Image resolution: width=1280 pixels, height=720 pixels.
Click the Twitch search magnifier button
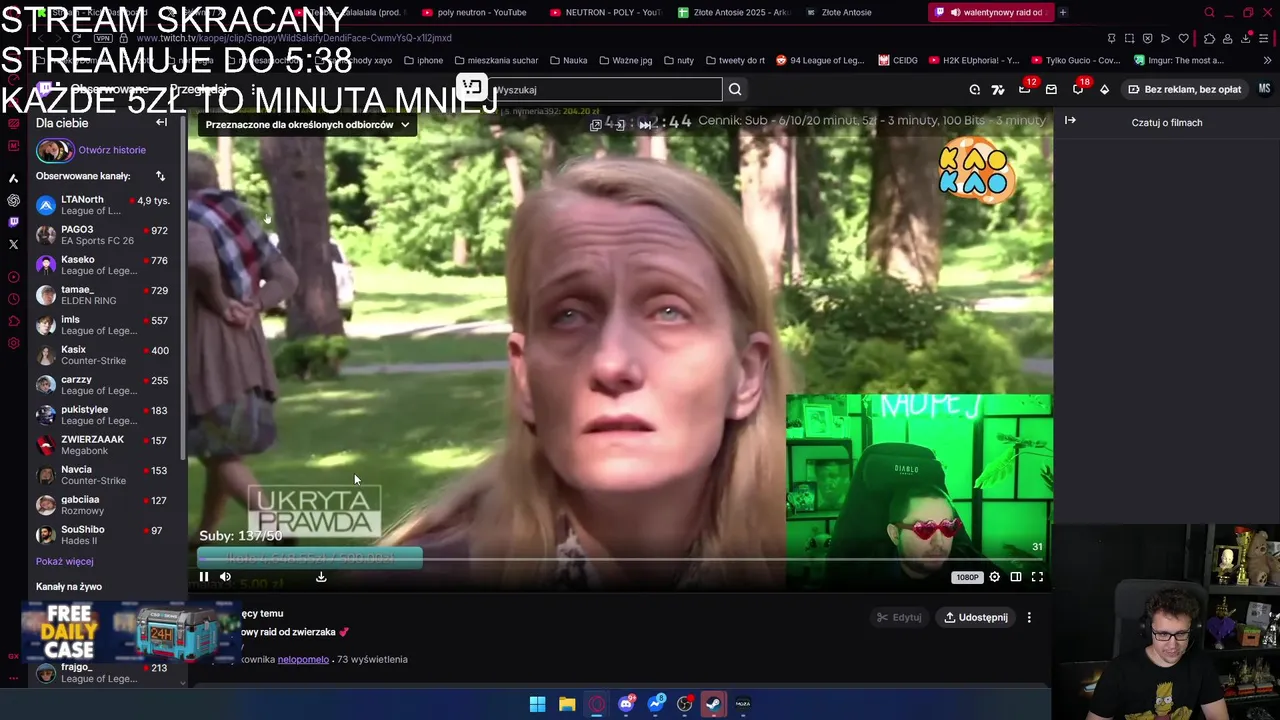[735, 90]
